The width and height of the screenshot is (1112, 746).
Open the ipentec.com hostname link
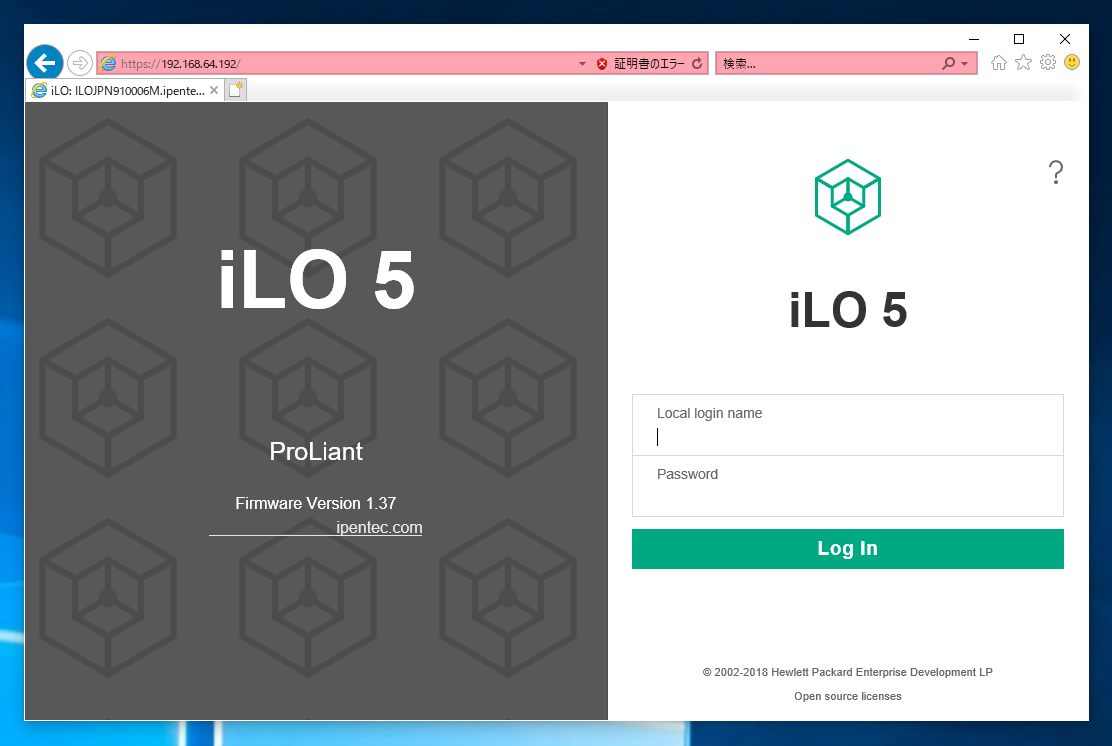pyautogui.click(x=379, y=528)
